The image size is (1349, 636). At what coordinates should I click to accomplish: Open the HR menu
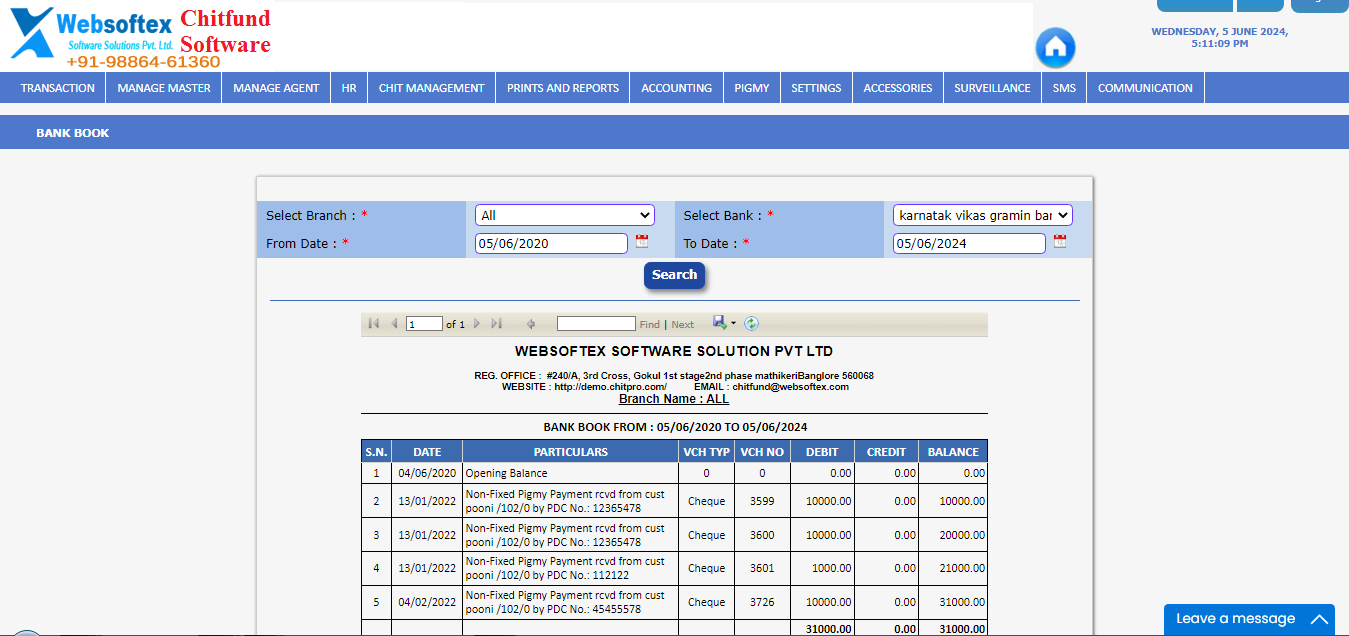click(x=349, y=88)
